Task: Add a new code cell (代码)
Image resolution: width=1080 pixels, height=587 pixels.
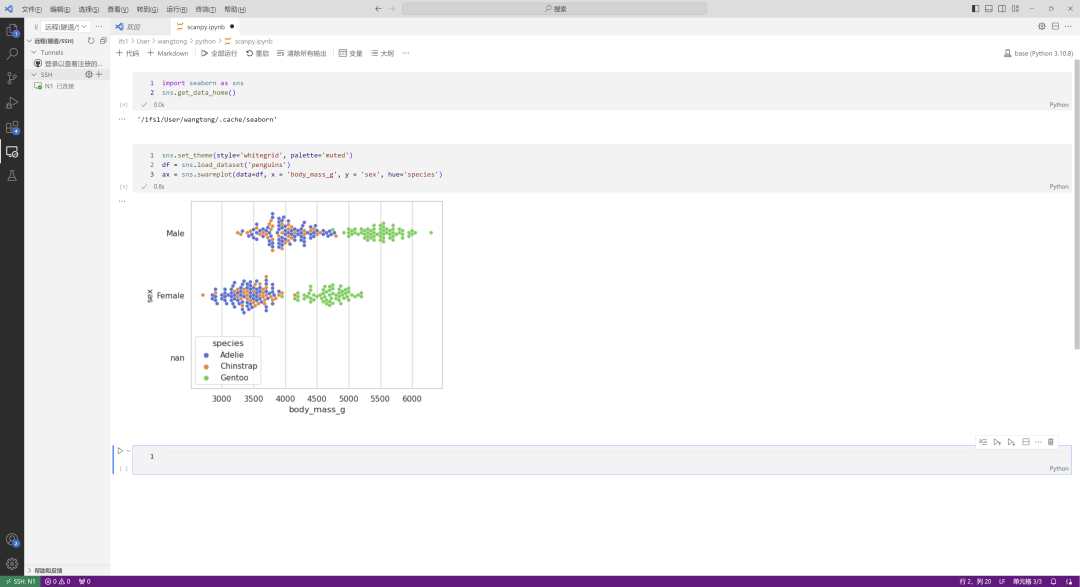Action: pos(127,53)
